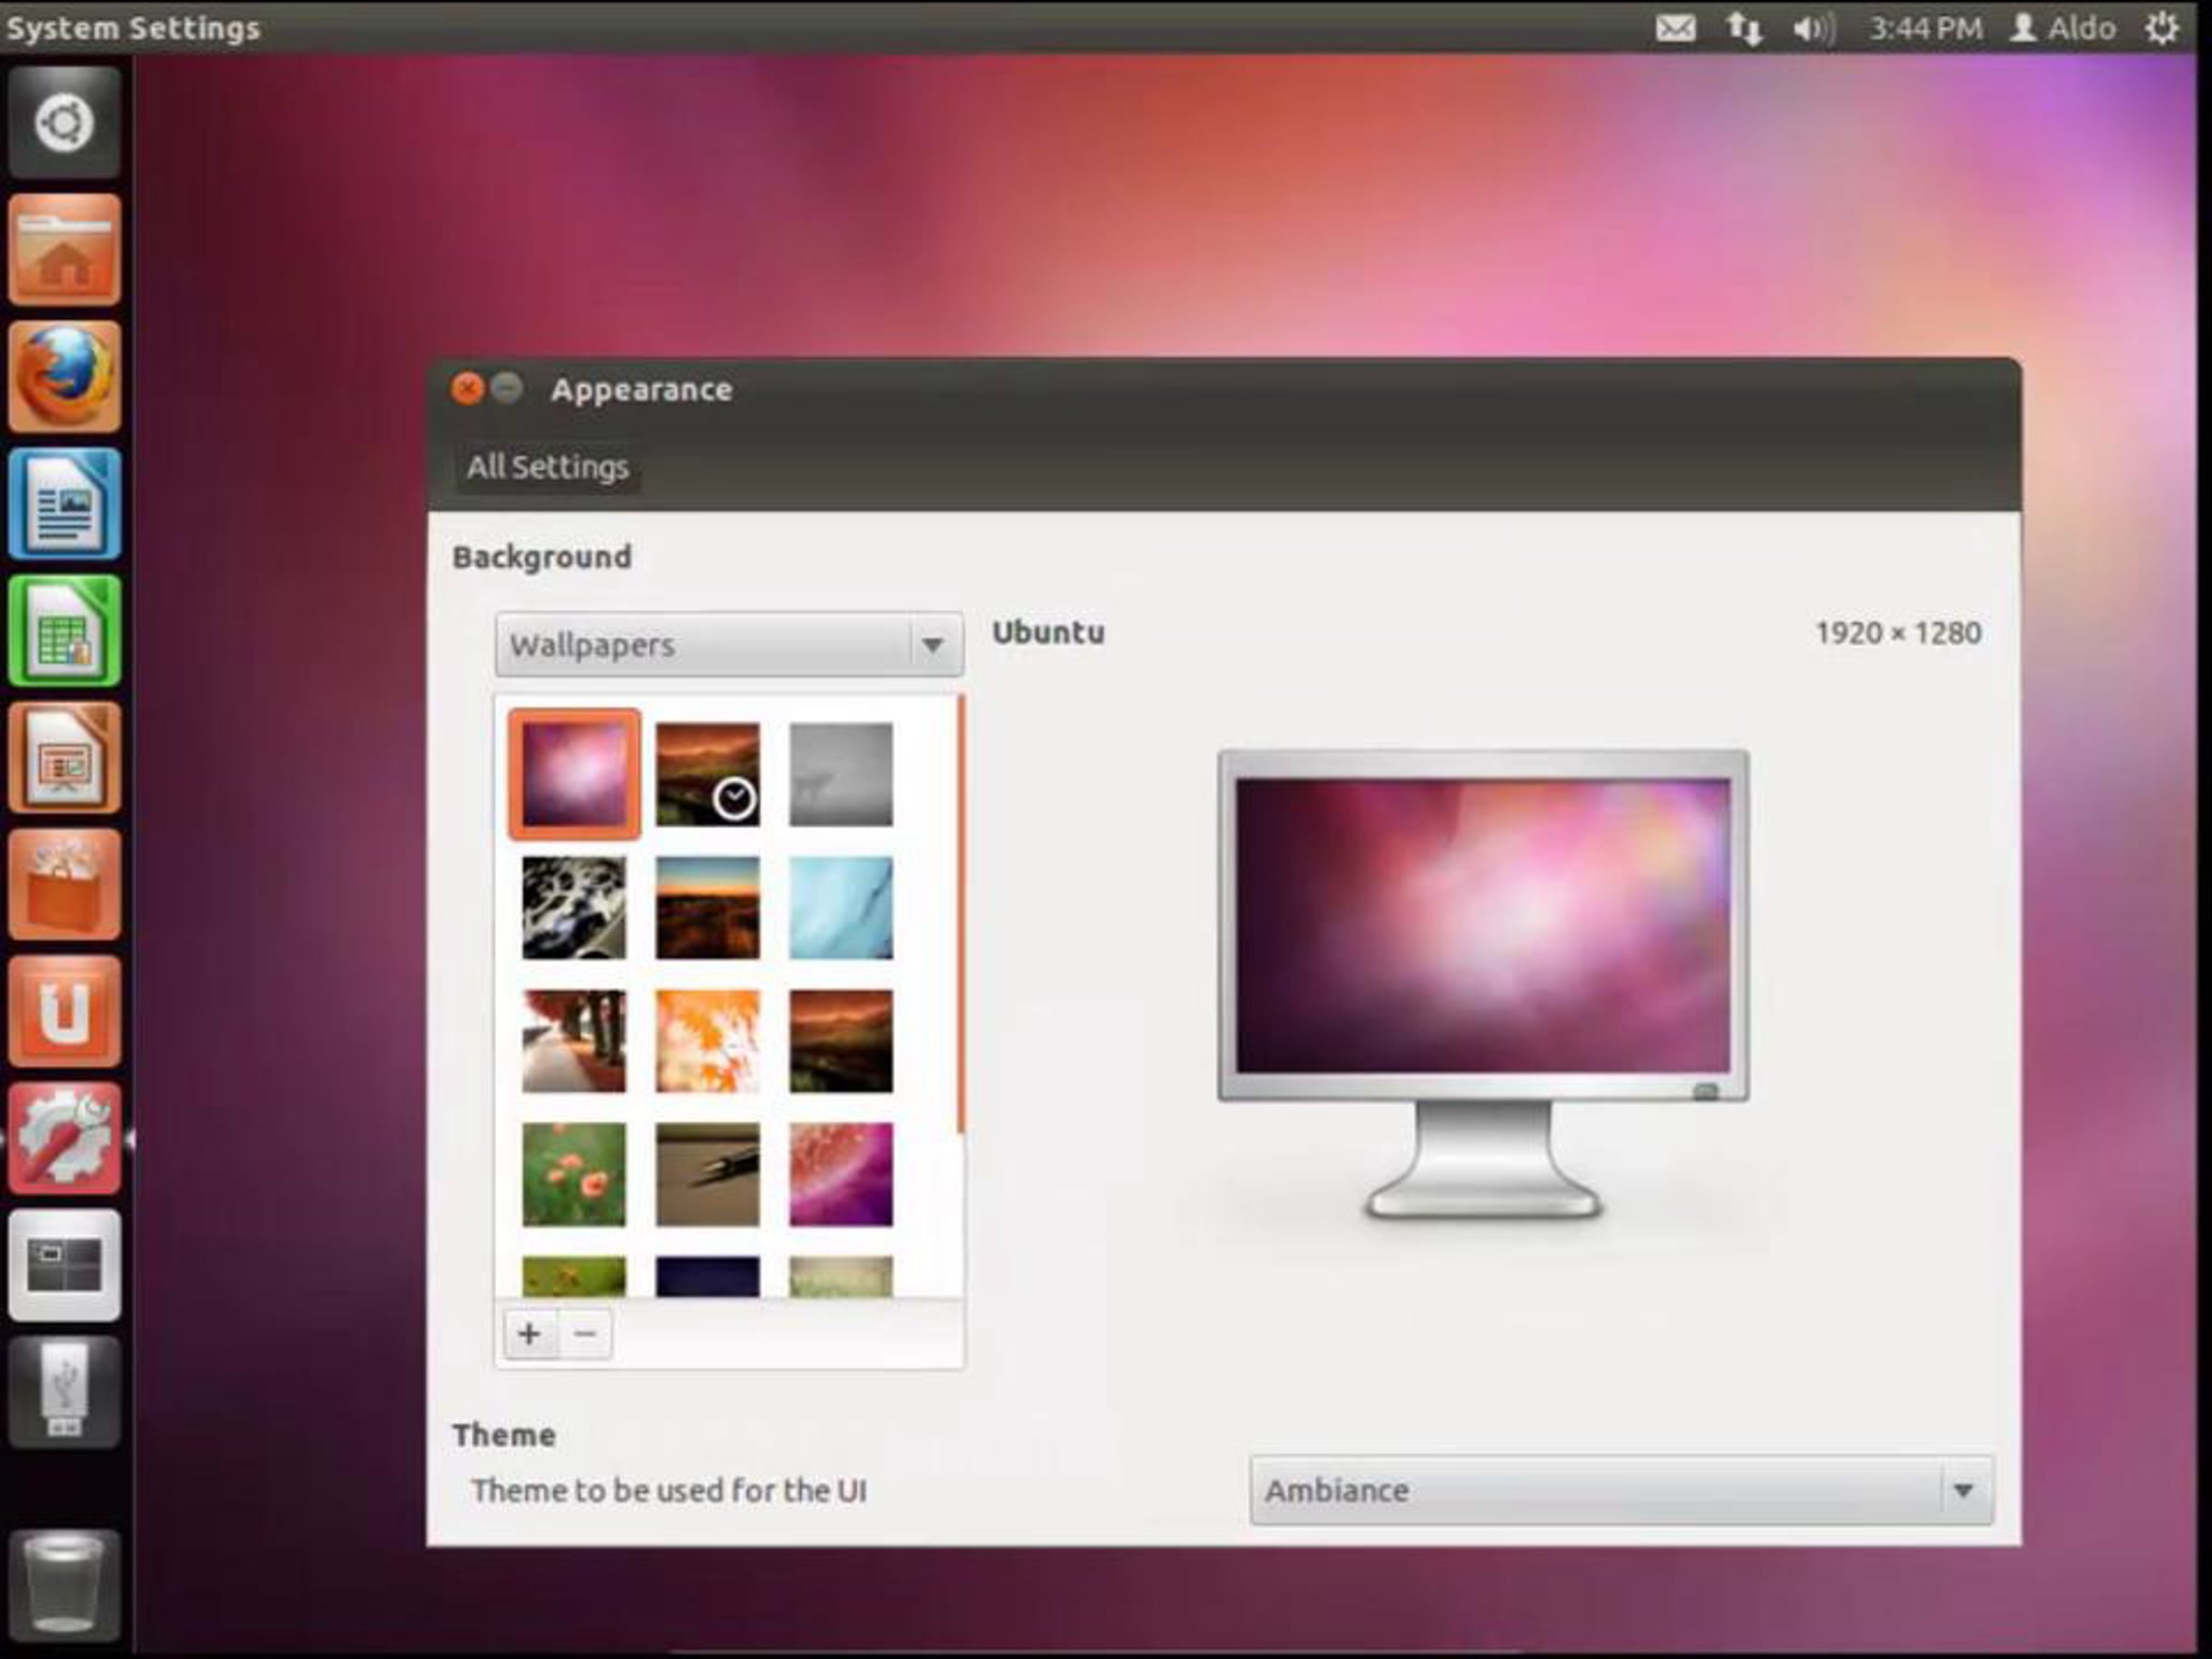Open LibreOffice Calc spreadsheet icon
This screenshot has width=2212, height=1659.
[64, 630]
